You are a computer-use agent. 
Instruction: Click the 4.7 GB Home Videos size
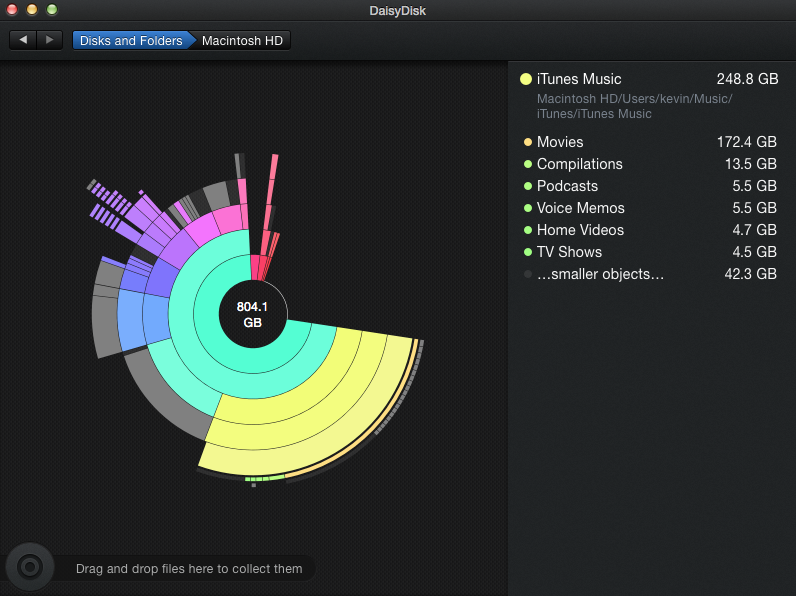click(x=754, y=230)
